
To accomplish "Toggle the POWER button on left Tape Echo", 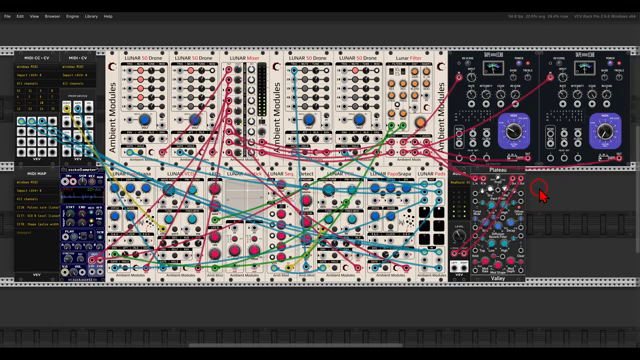I will pyautogui.click(x=519, y=64).
